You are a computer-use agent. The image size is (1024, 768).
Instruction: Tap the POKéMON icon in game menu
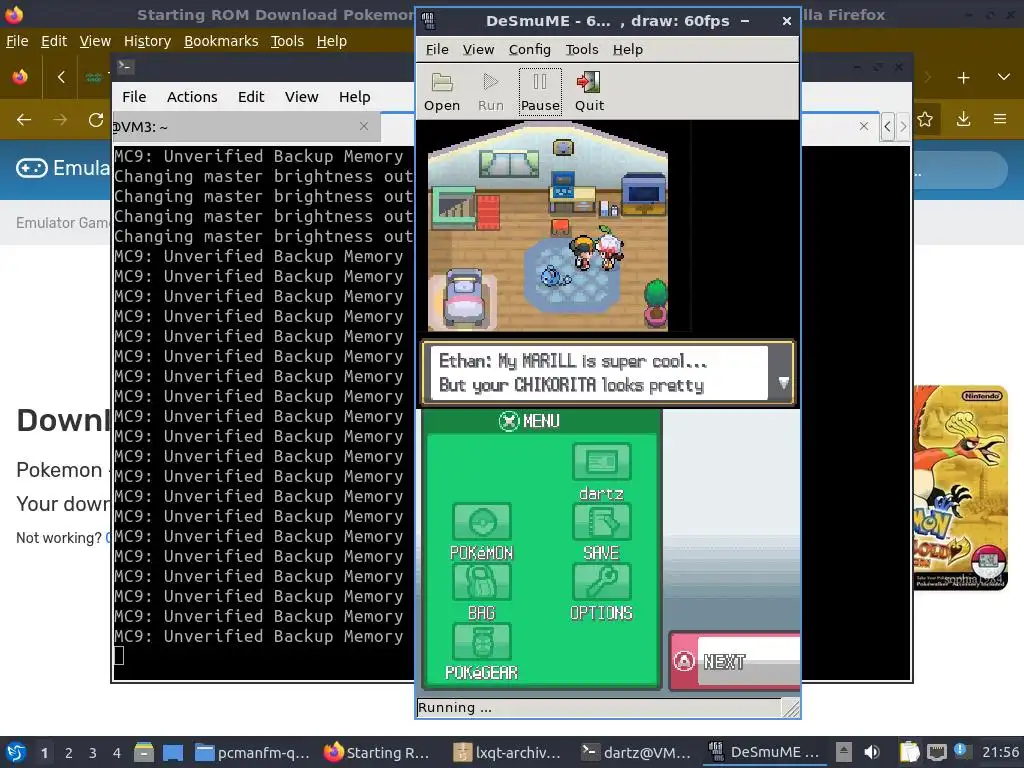[481, 522]
